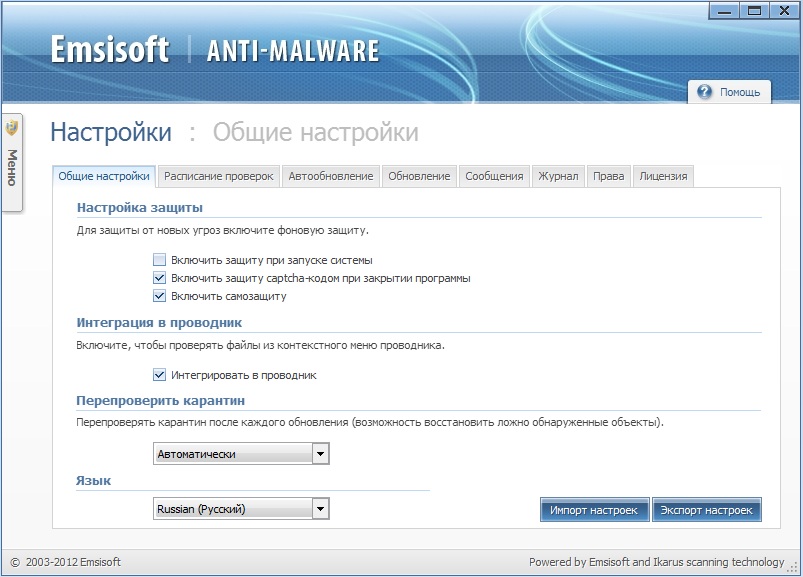
Task: Click the Интеграция в проводник section heading
Action: (159, 323)
